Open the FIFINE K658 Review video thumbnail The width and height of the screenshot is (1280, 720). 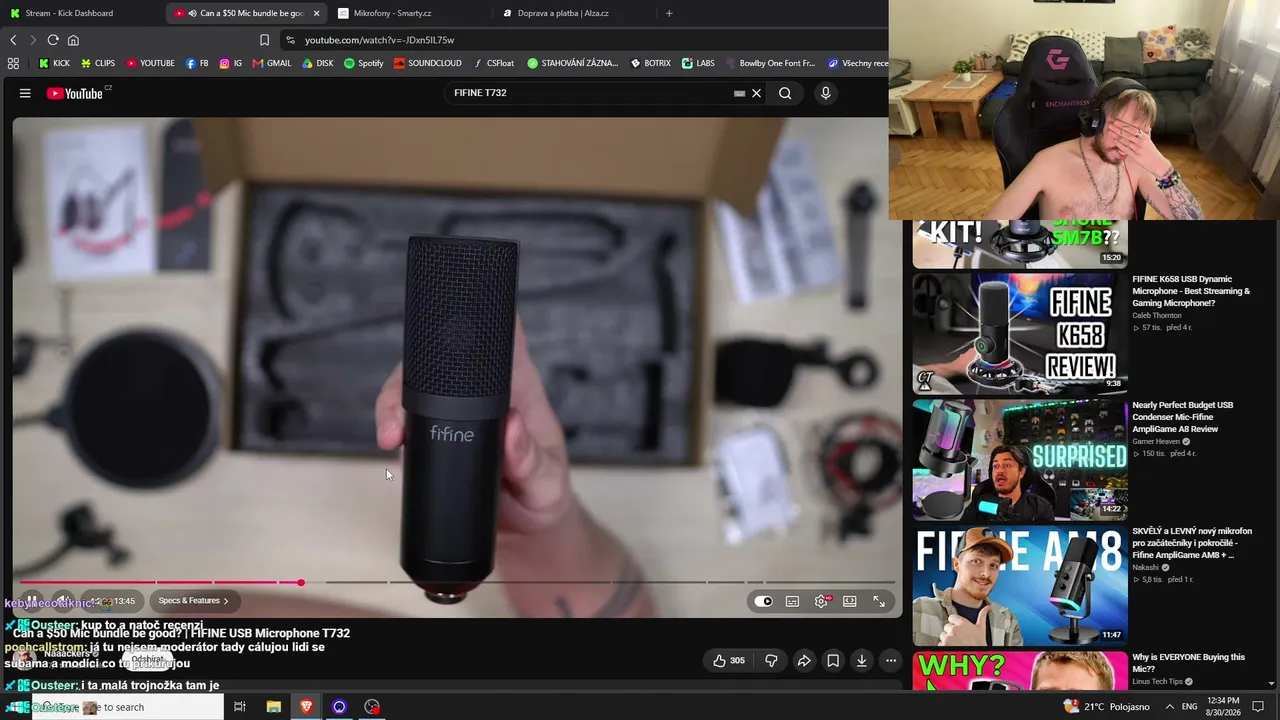1020,334
